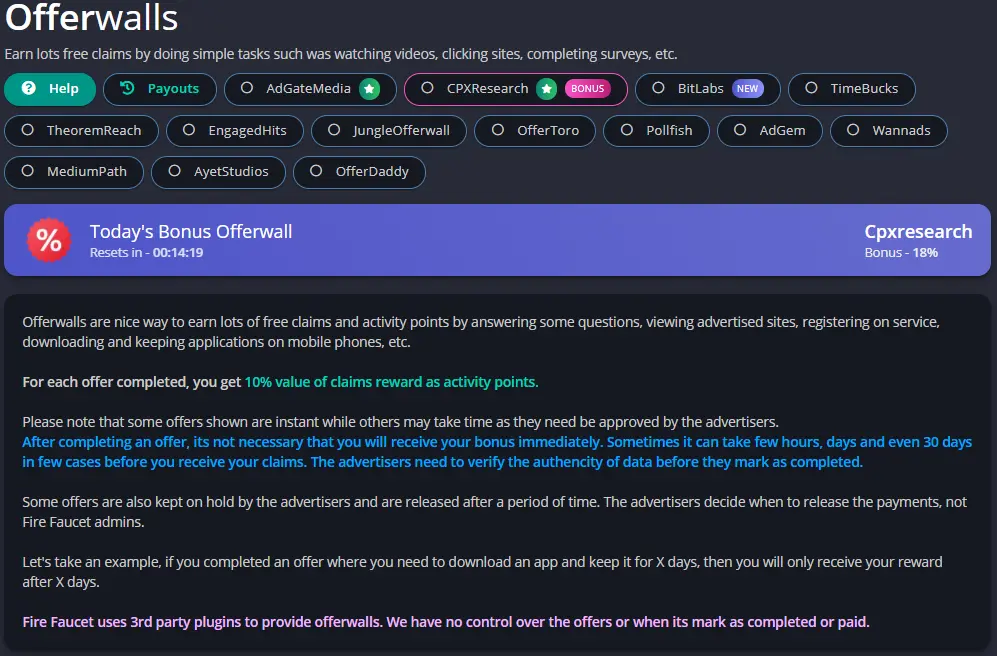Open the OfferDaddy offerwall
This screenshot has width=997, height=656.
coord(359,172)
